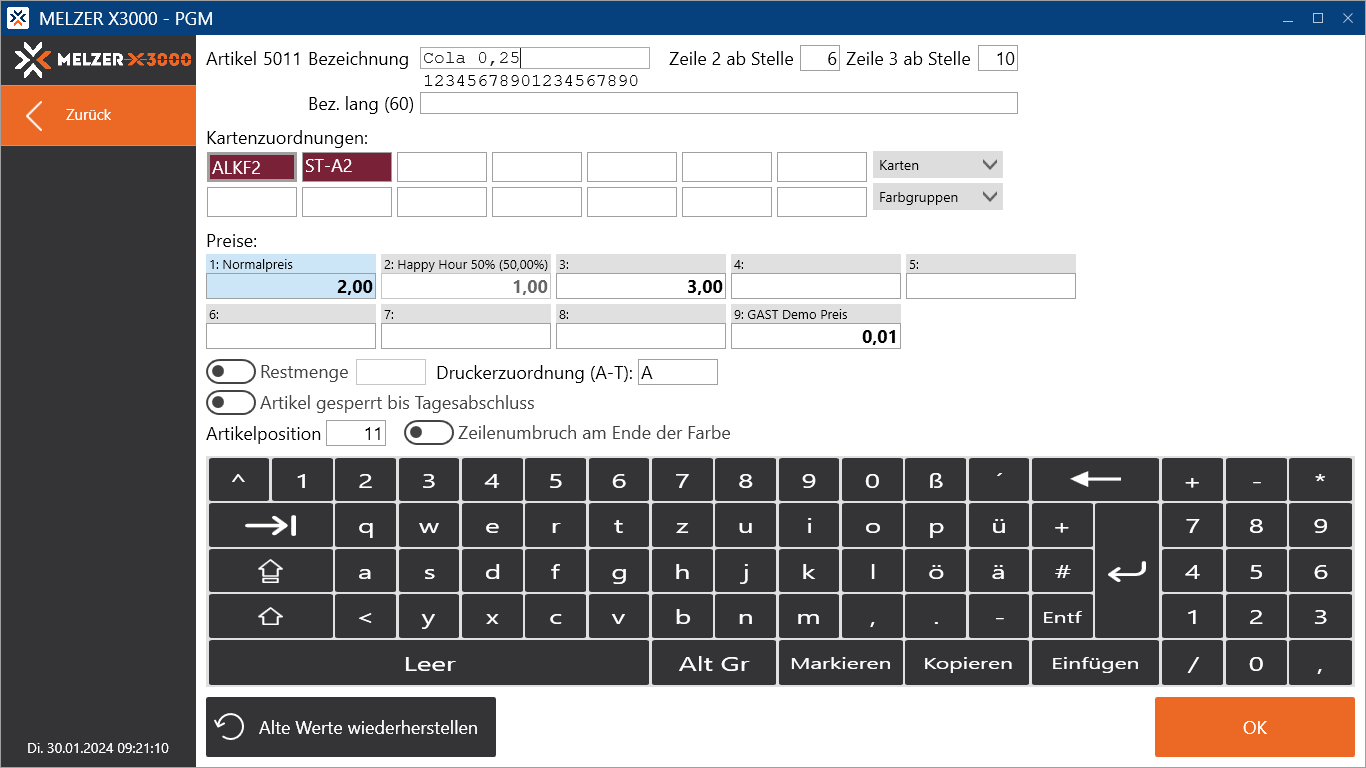1366x768 pixels.
Task: Enable Artikel gesperrt bis Tagesabschluss
Action: [x=231, y=402]
